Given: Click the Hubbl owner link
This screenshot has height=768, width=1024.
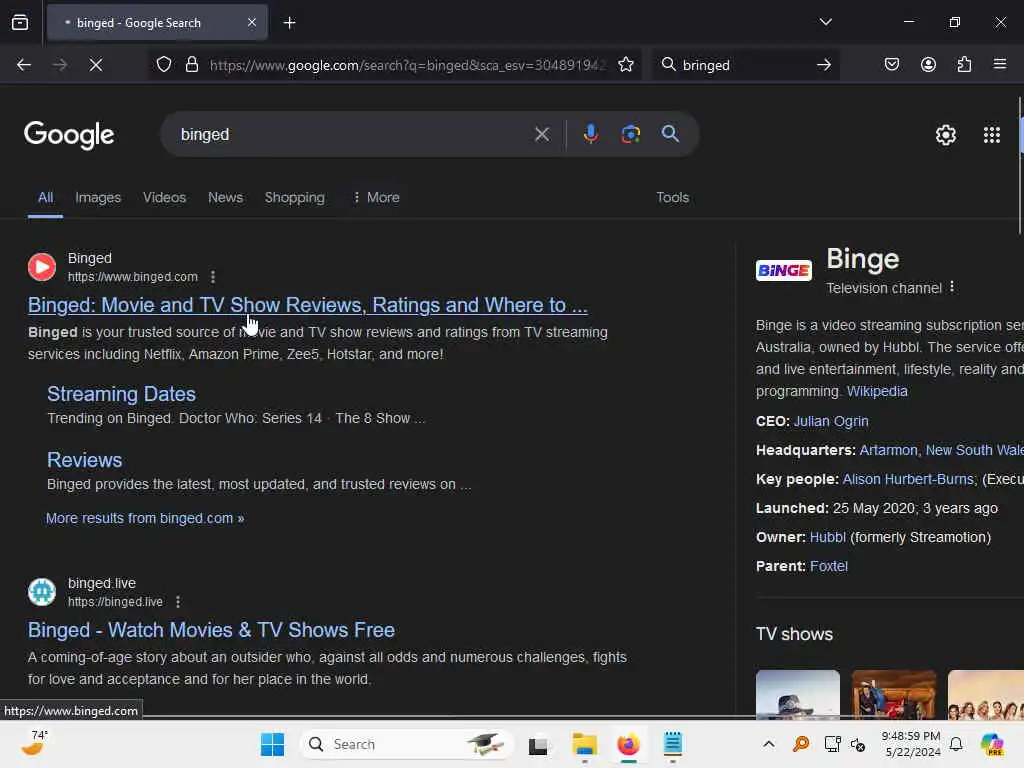Looking at the screenshot, I should point(827,537).
